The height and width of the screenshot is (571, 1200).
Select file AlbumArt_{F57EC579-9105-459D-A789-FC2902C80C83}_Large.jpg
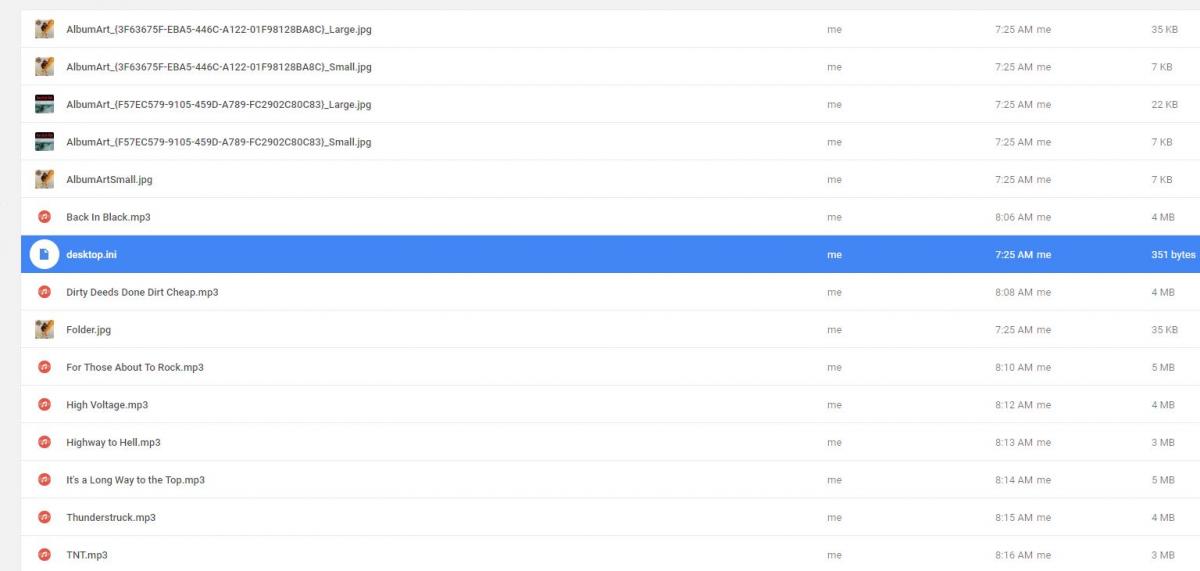219,104
